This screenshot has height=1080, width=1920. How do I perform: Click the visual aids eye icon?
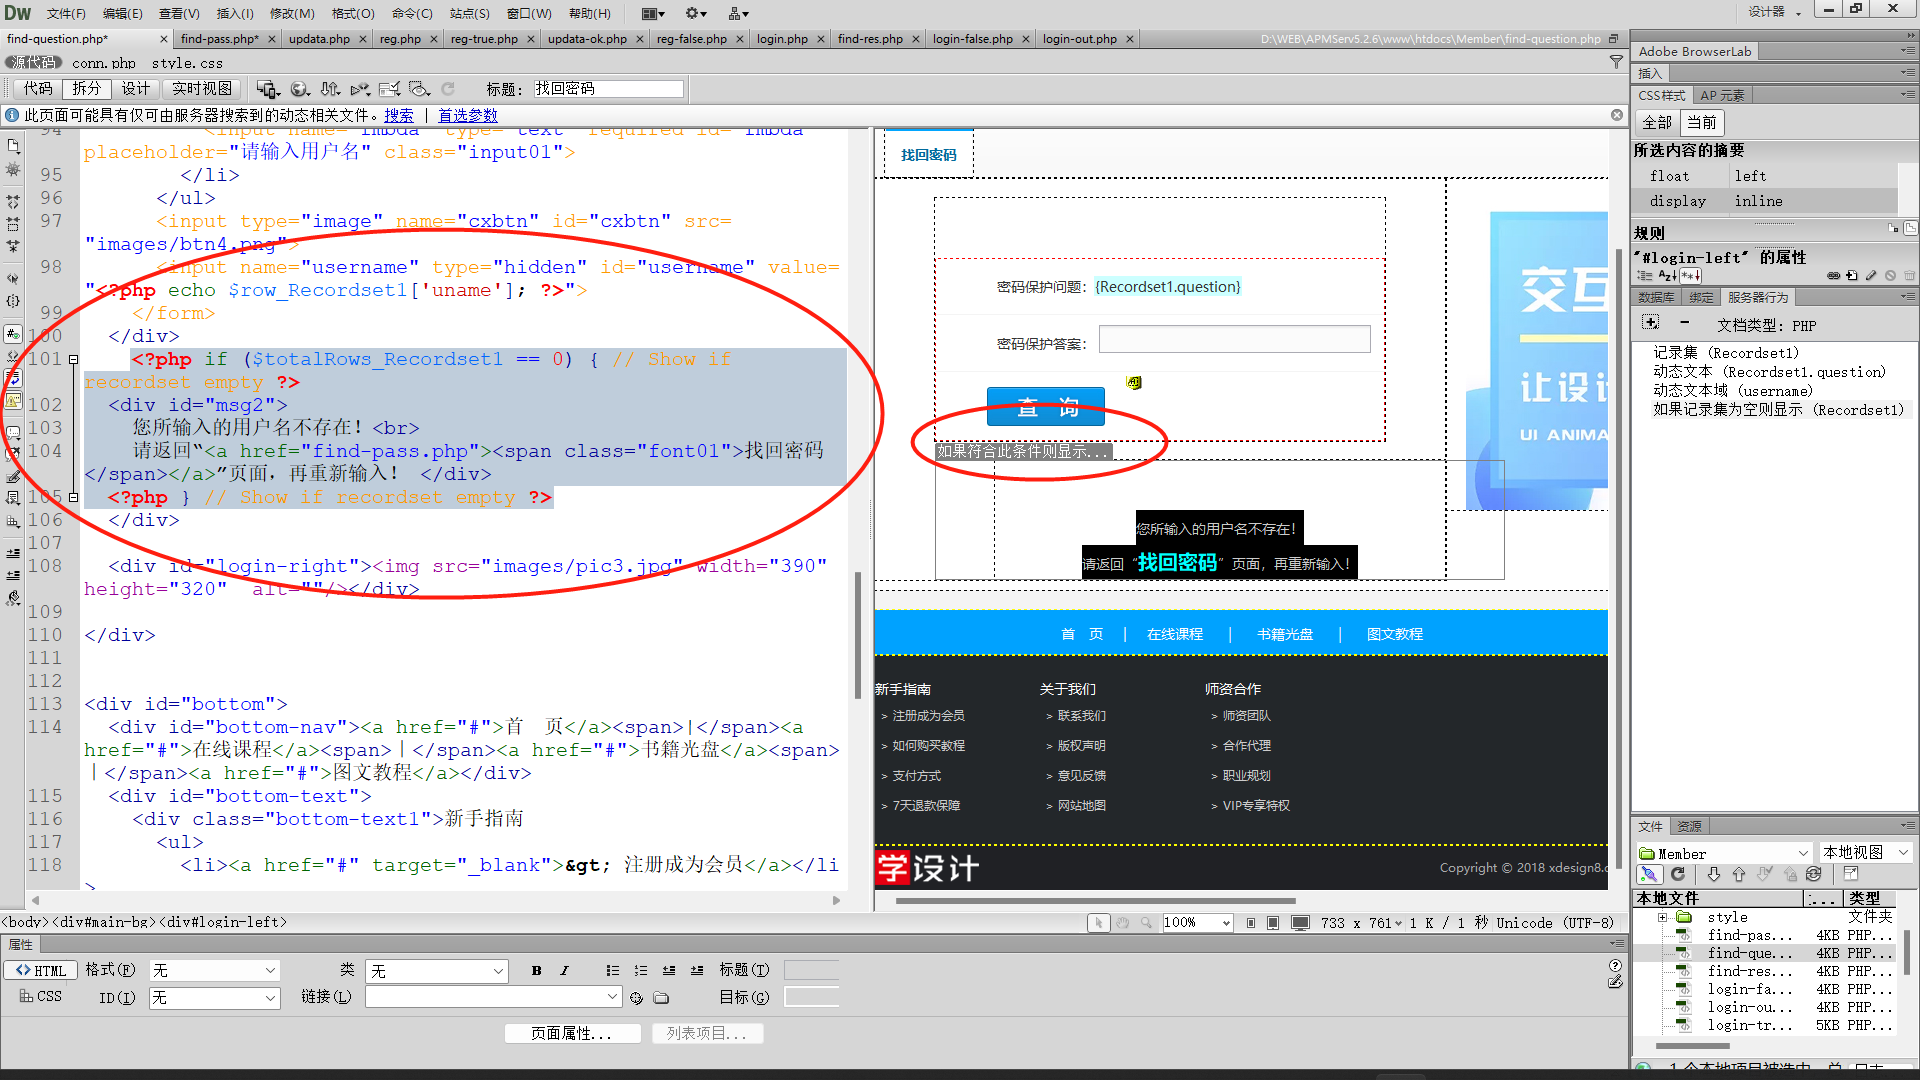(x=420, y=89)
